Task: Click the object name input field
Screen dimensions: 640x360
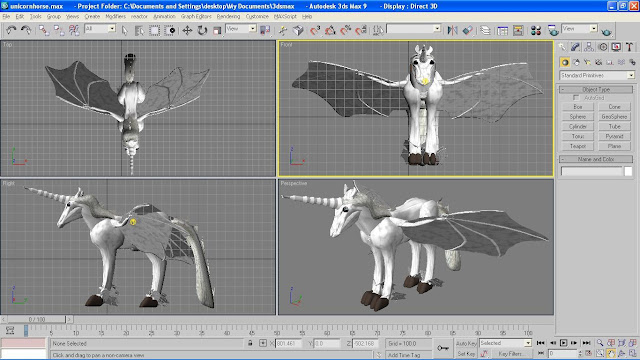Action: click(x=591, y=171)
